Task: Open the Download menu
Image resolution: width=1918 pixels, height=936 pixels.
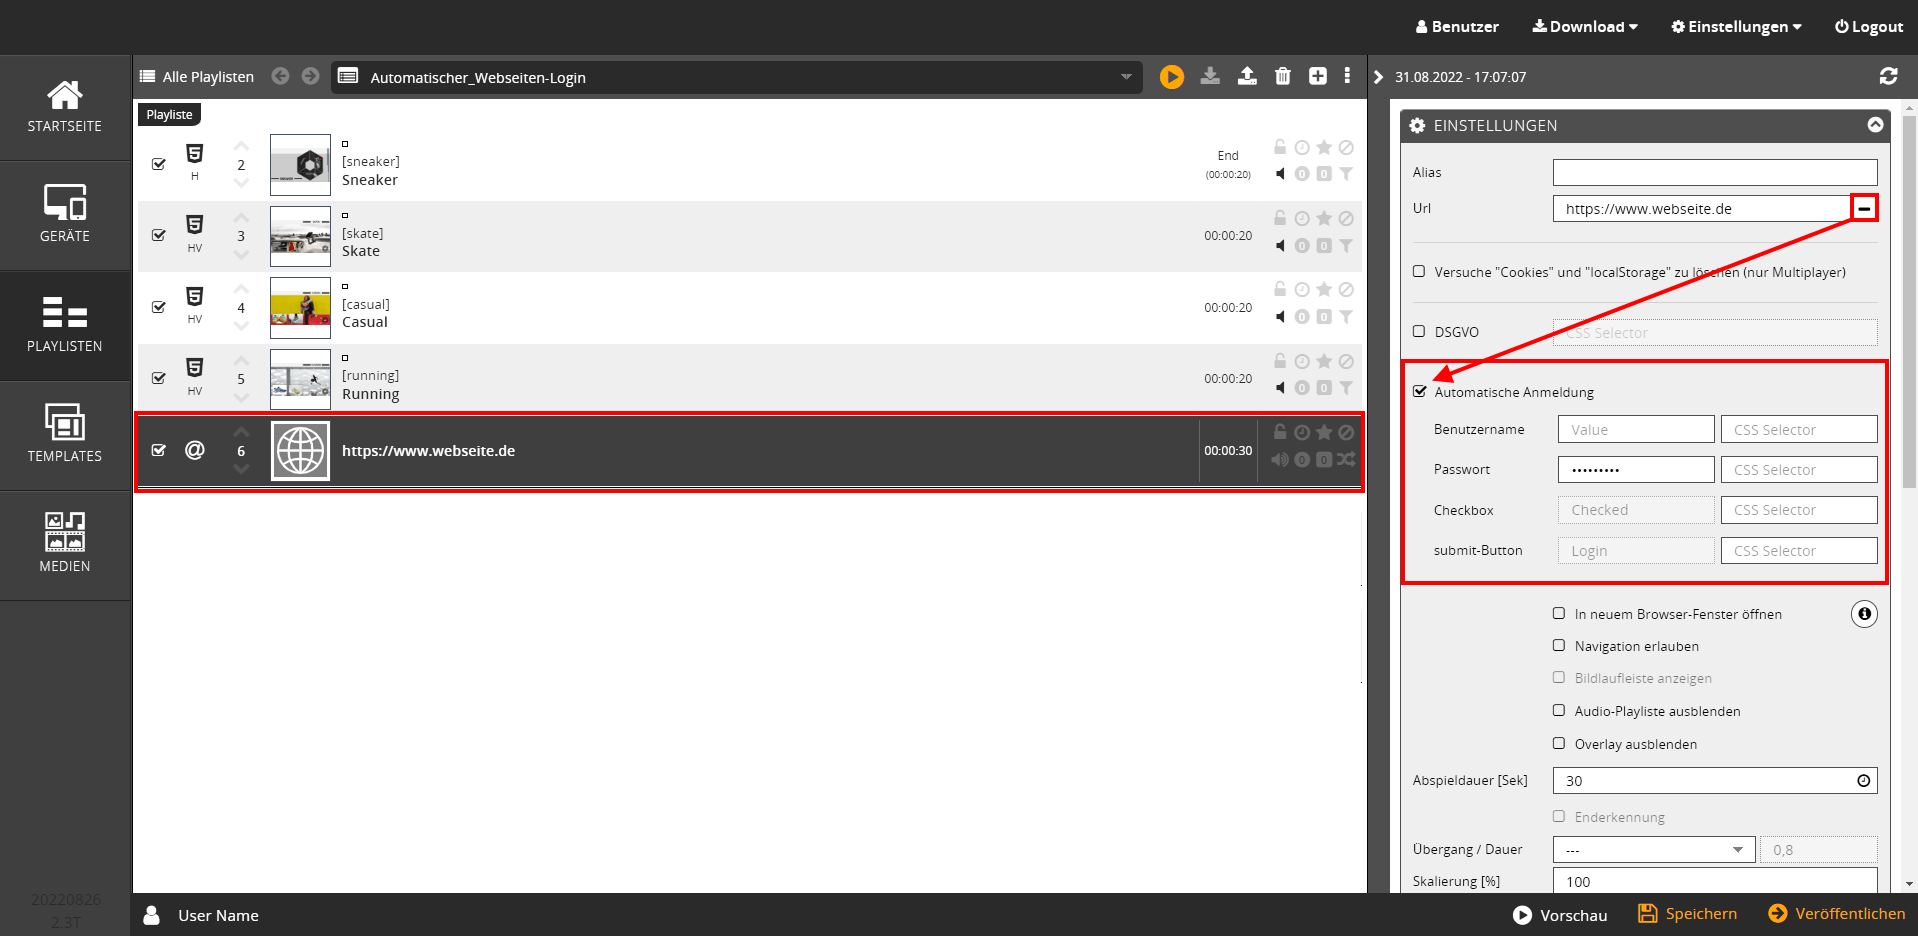Action: click(1585, 27)
